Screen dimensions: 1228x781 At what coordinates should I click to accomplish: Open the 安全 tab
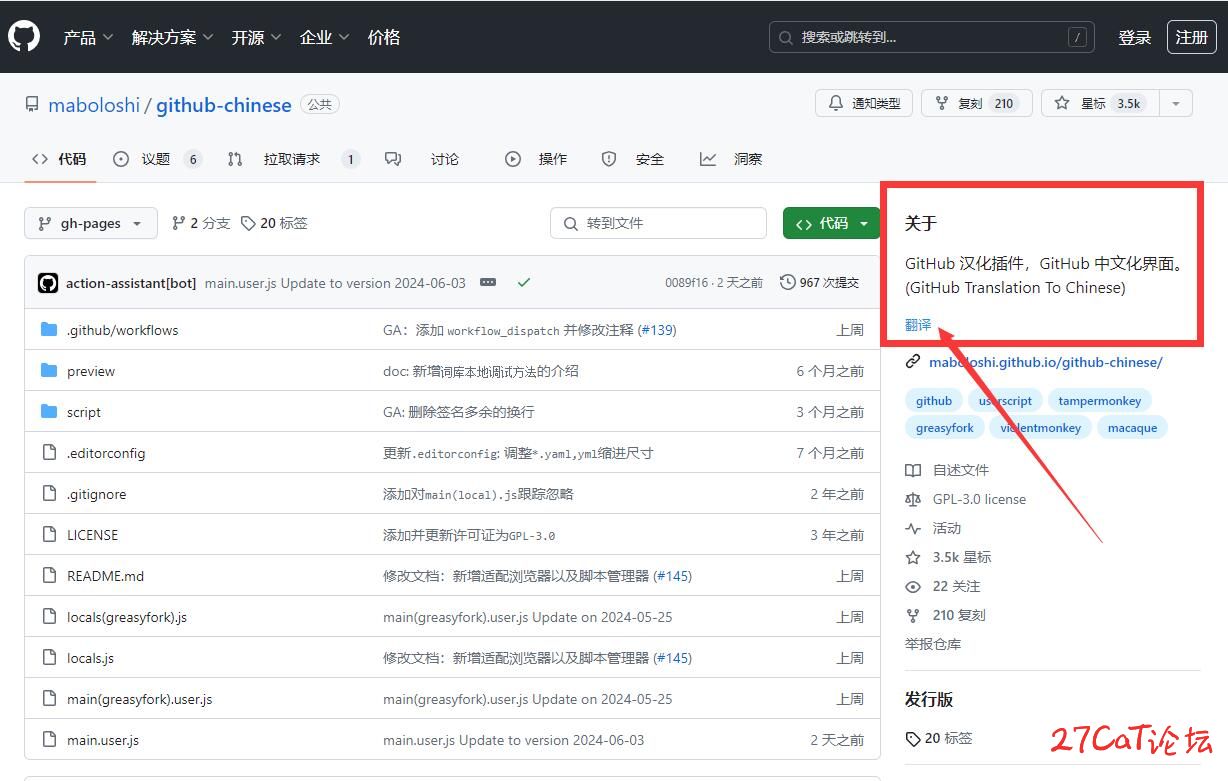[633, 159]
